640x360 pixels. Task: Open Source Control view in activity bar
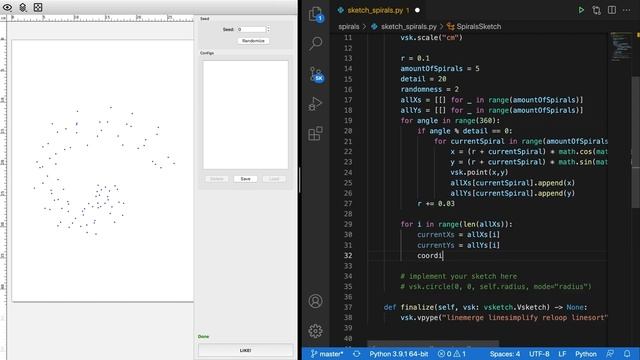pos(316,74)
